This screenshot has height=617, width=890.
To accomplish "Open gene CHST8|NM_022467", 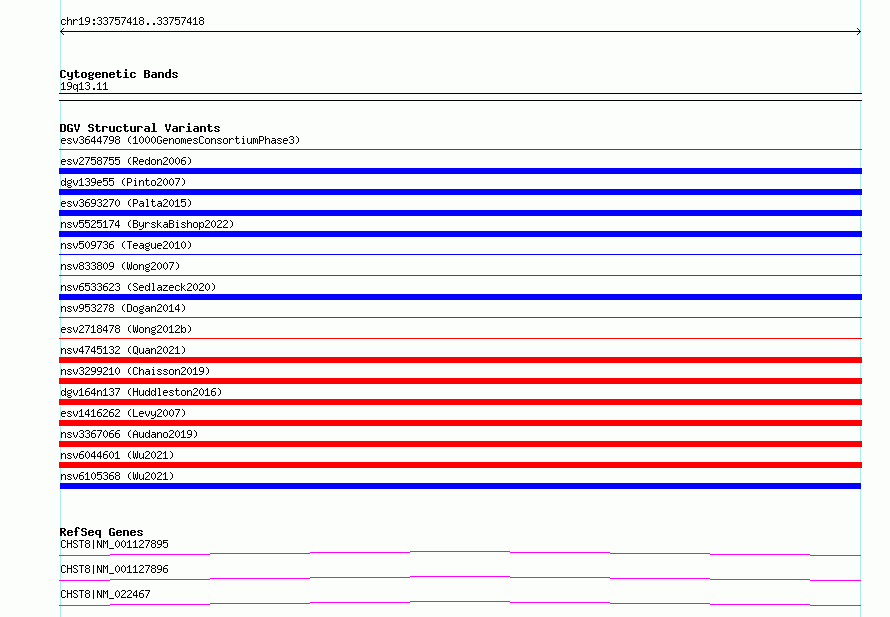I will pyautogui.click(x=105, y=594).
